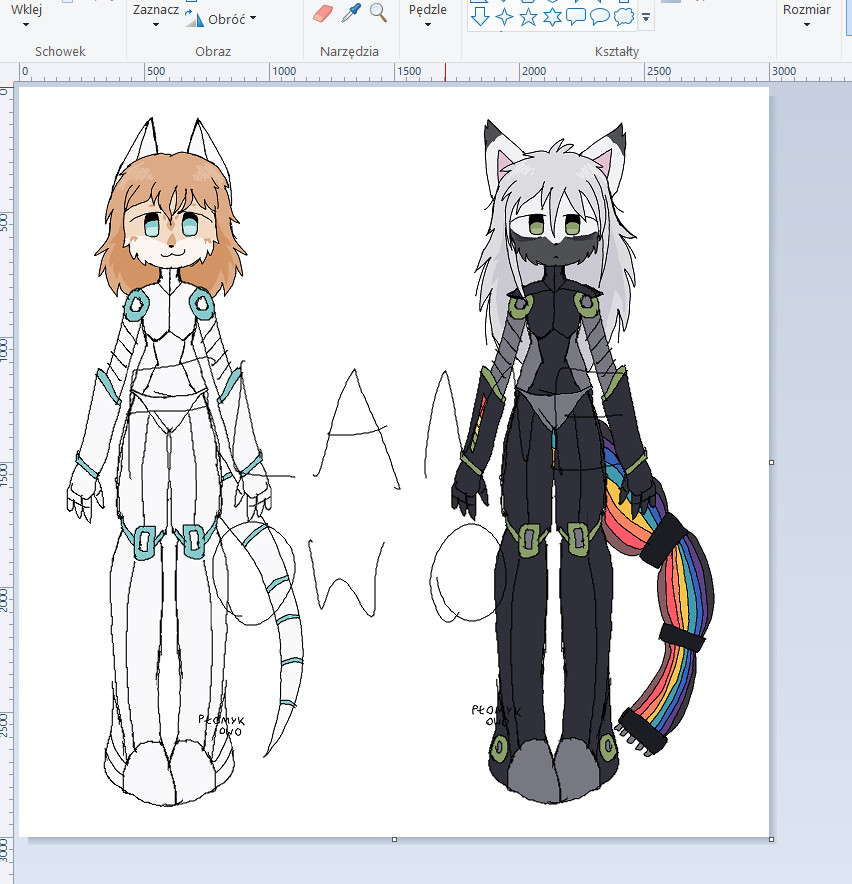852x884 pixels.
Task: Select the rounded rectangle callout shape
Action: tap(576, 16)
